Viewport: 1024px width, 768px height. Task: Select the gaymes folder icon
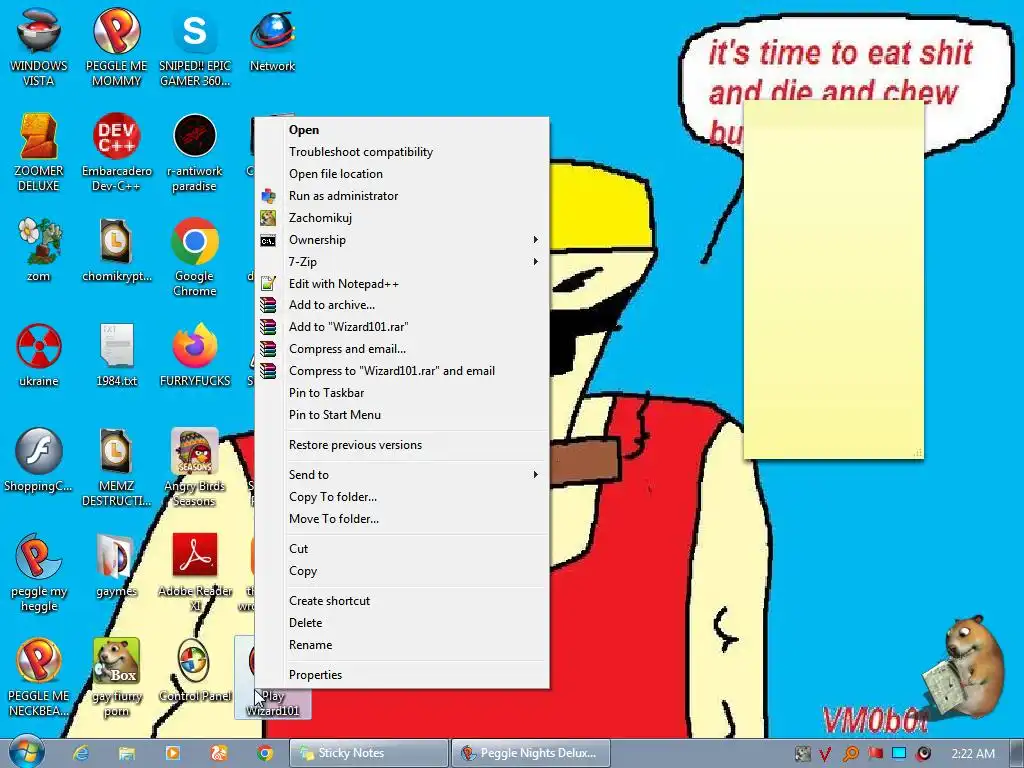click(116, 566)
